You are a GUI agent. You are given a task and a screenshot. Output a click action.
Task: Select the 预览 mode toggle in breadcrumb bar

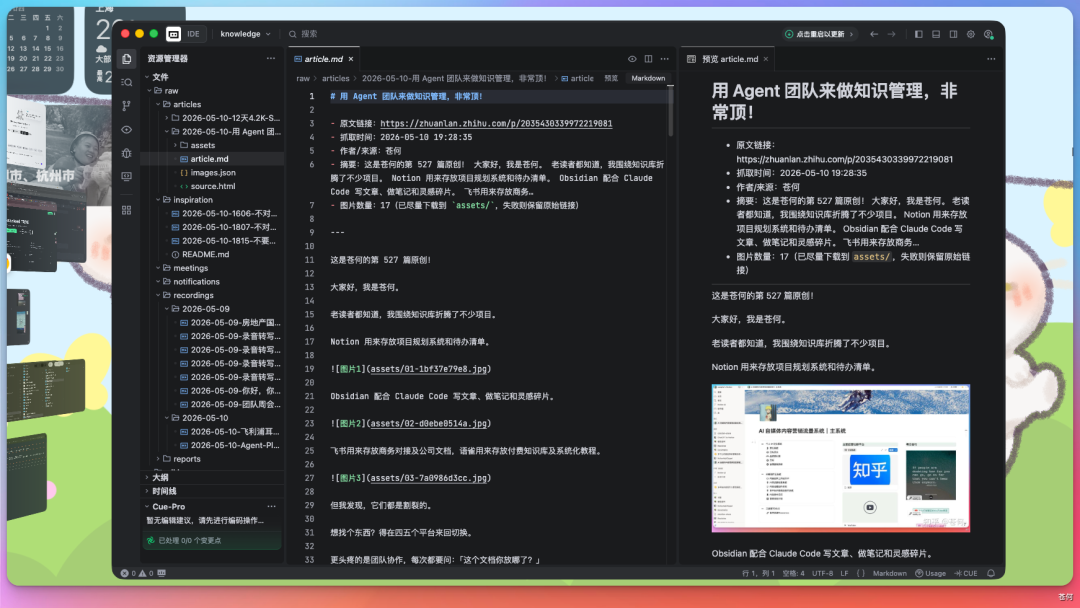tap(611, 78)
